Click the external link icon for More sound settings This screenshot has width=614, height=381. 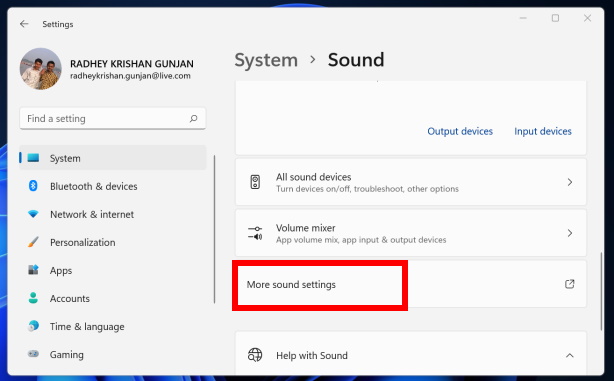(570, 284)
